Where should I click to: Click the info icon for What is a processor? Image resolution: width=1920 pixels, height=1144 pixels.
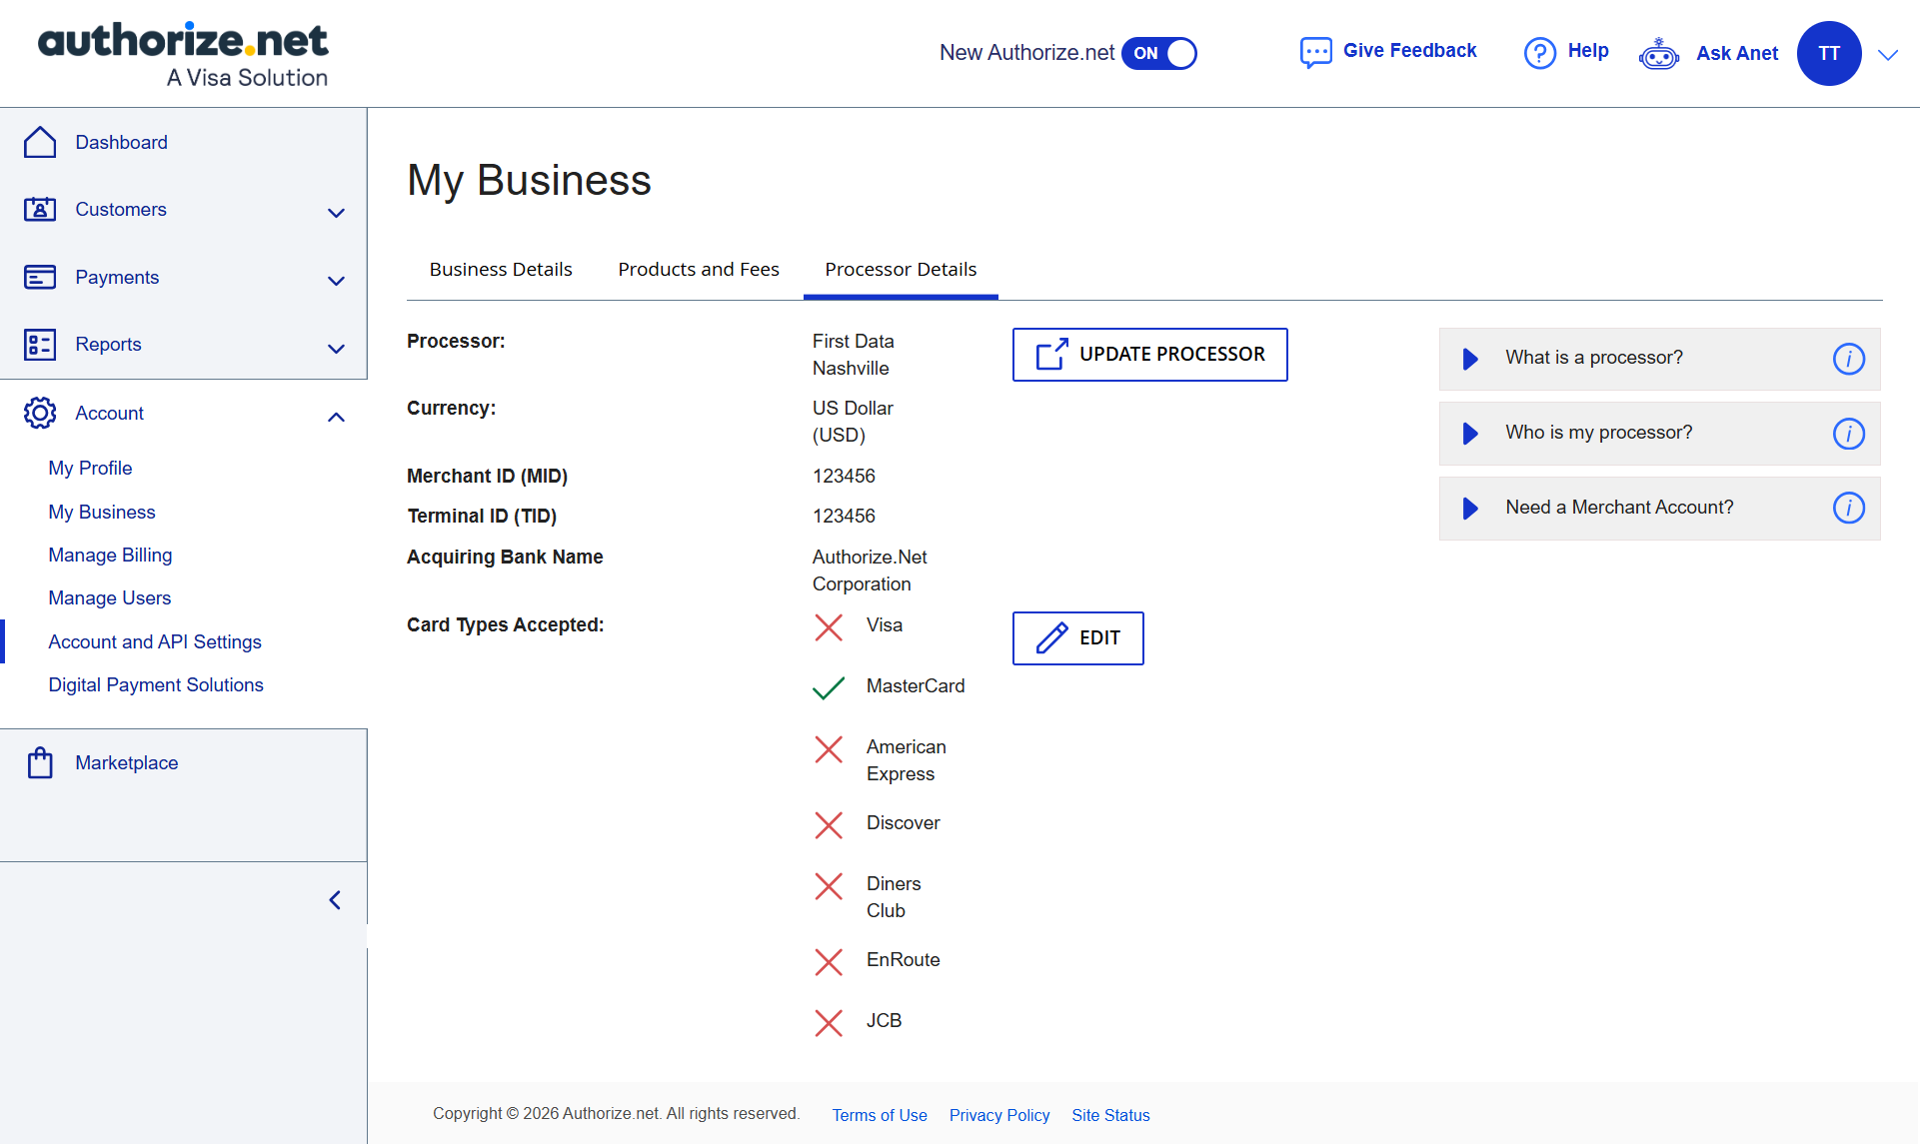[x=1849, y=358]
